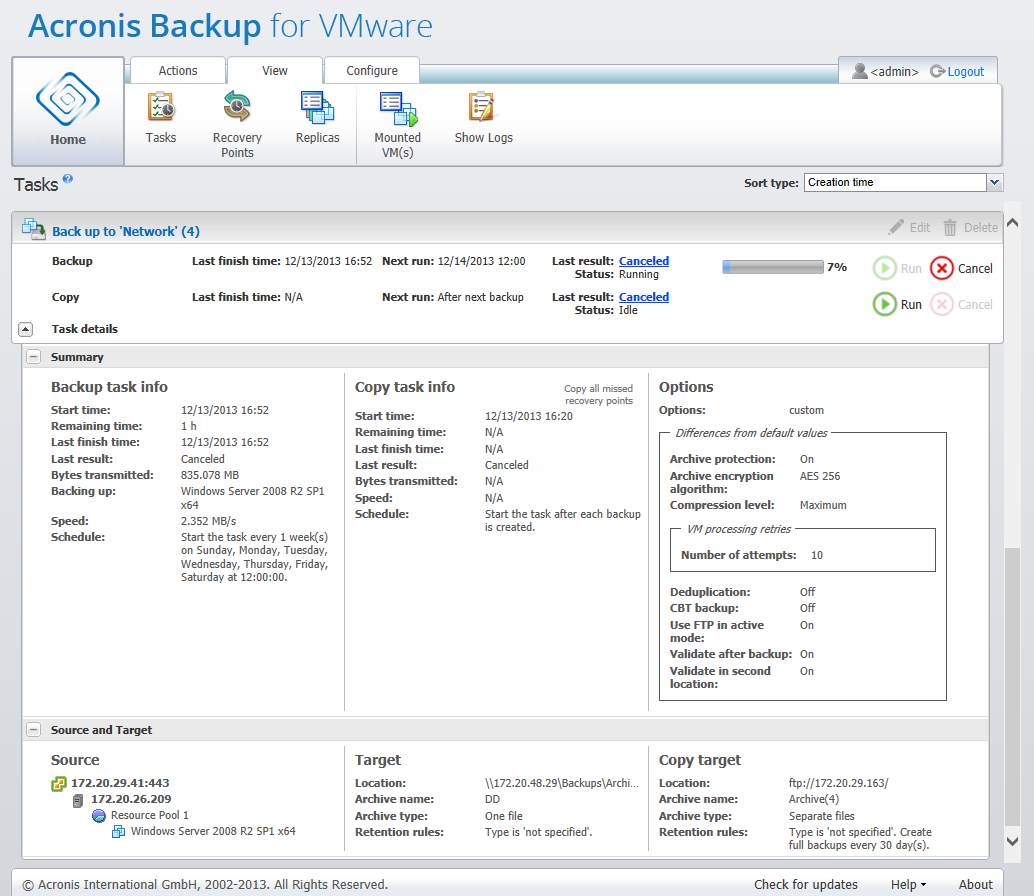Click the Sort type dropdown arrow
The width and height of the screenshot is (1034, 896).
pos(994,183)
